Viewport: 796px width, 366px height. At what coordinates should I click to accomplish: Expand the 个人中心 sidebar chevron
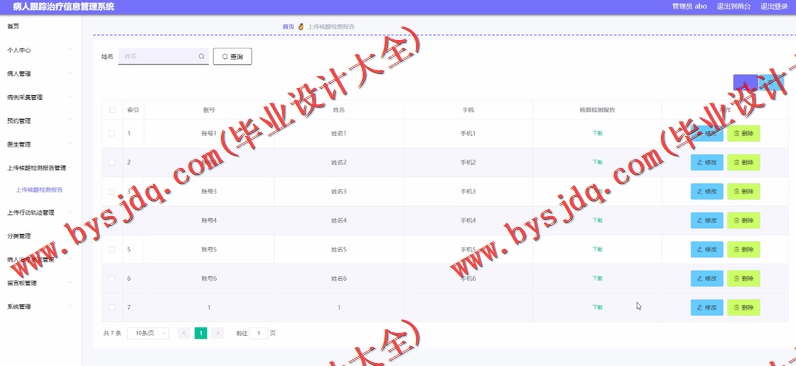[x=71, y=50]
